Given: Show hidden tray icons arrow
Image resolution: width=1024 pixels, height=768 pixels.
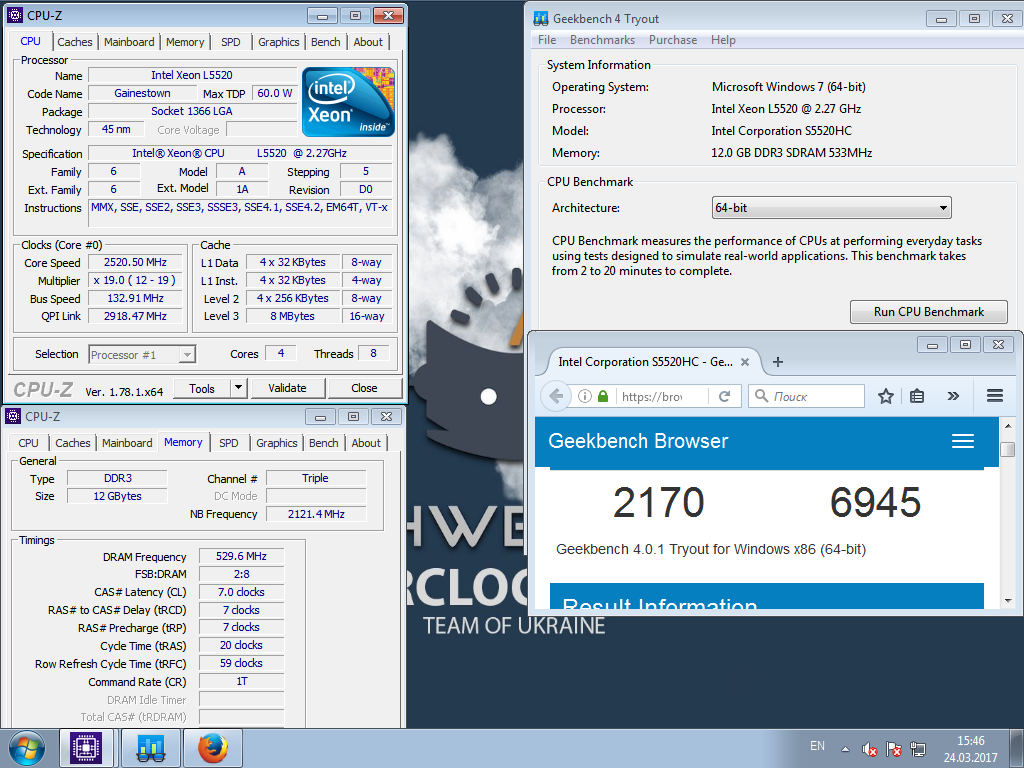Looking at the screenshot, I should 845,749.
